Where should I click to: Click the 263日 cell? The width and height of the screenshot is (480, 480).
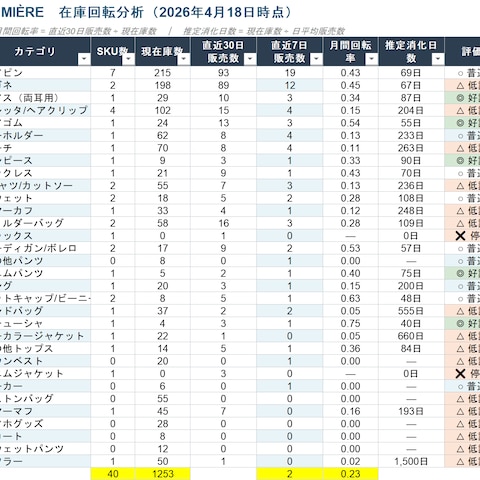tap(411, 148)
